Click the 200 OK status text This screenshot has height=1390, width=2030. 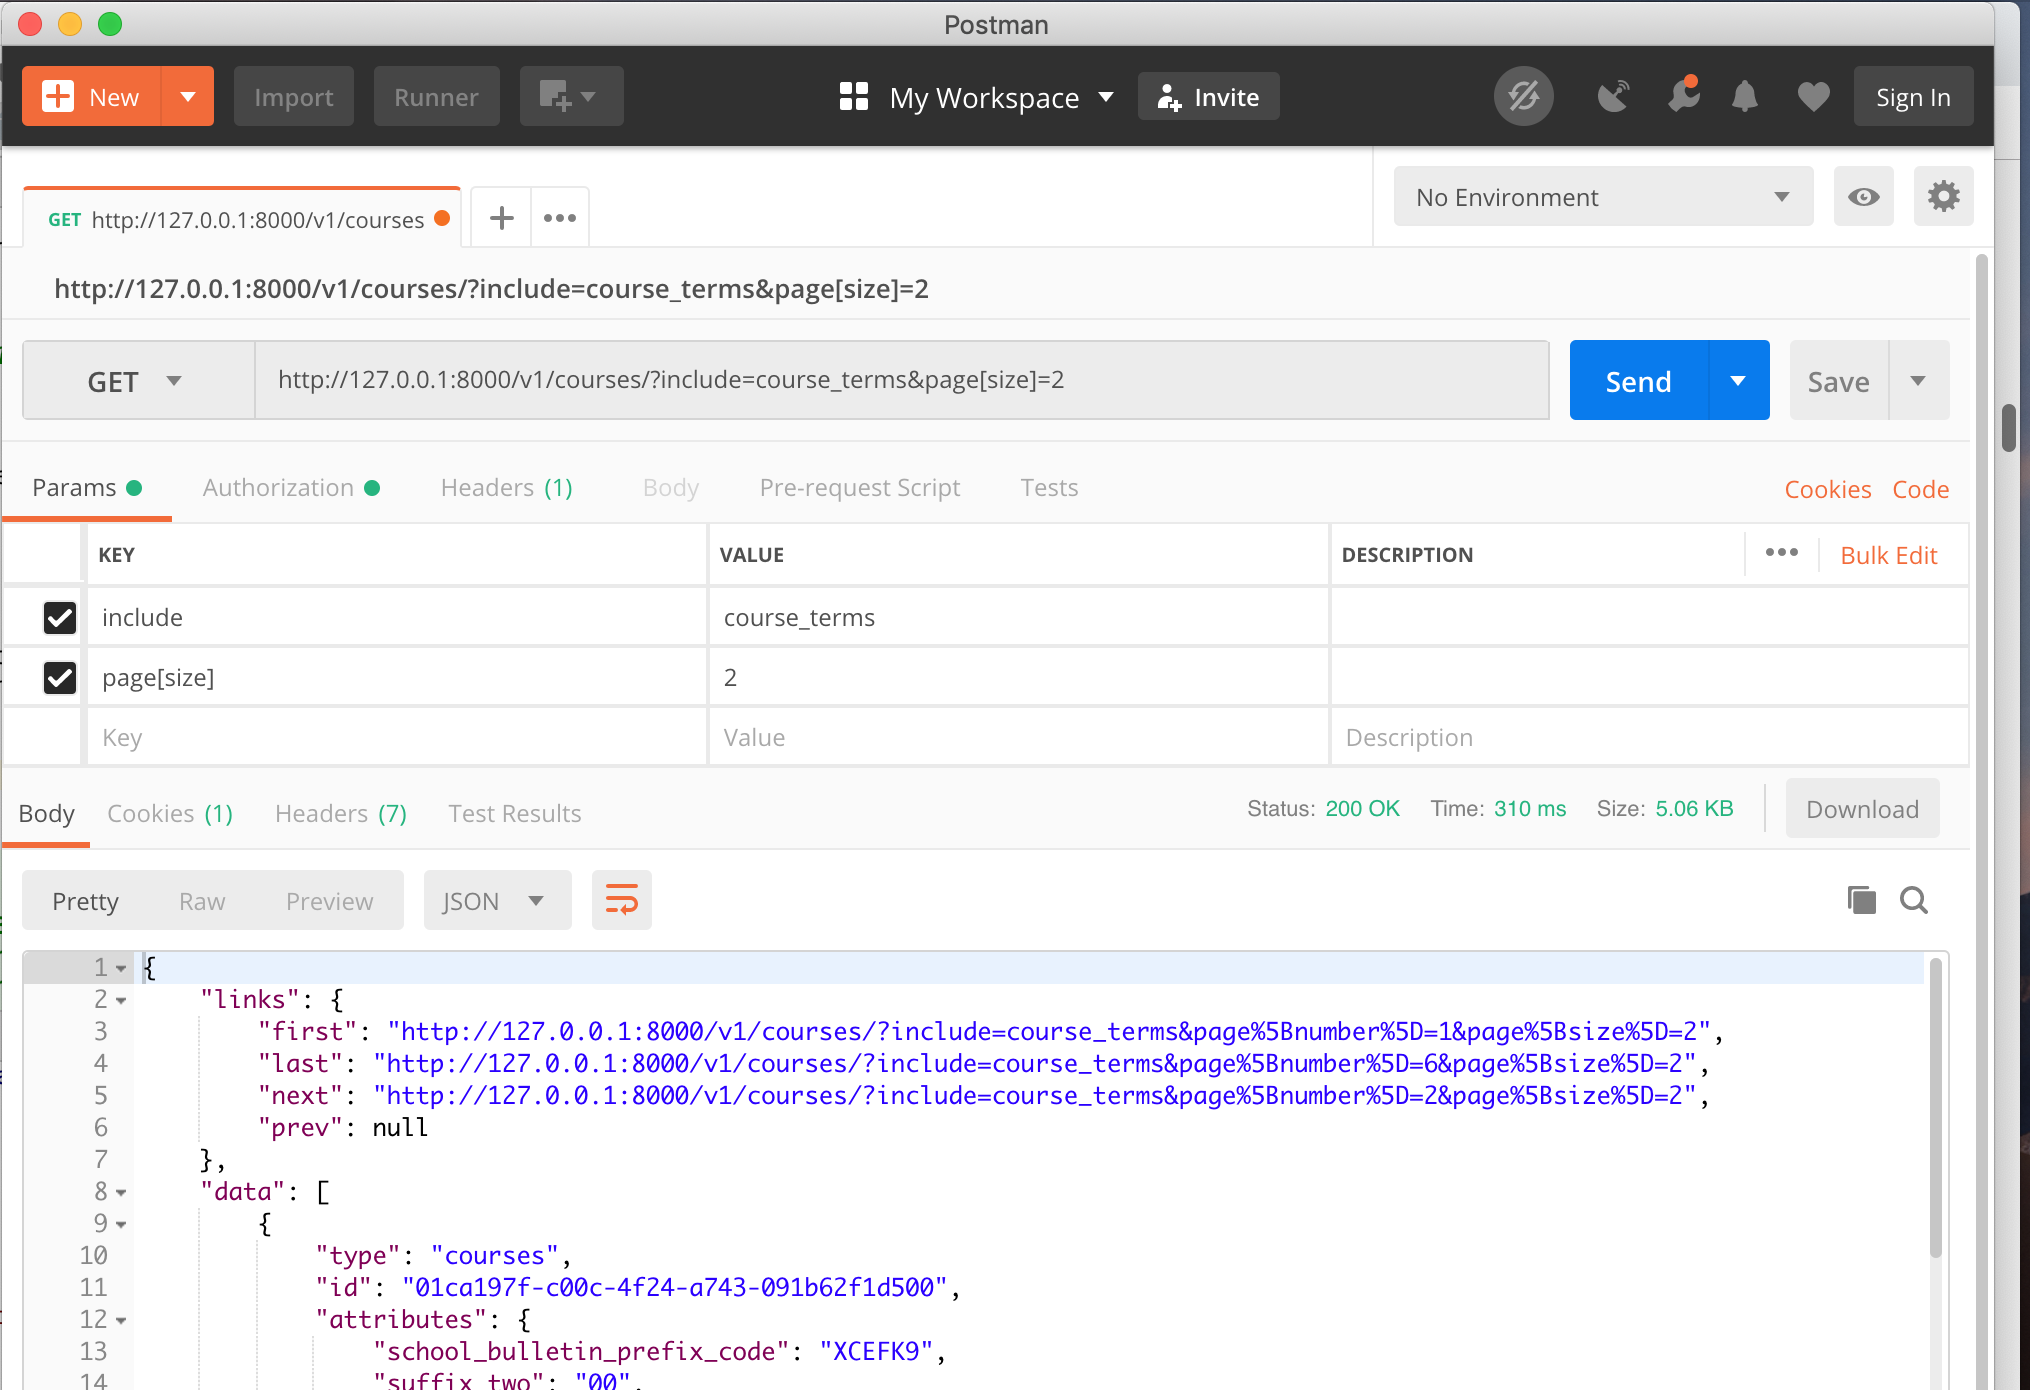coord(1362,808)
